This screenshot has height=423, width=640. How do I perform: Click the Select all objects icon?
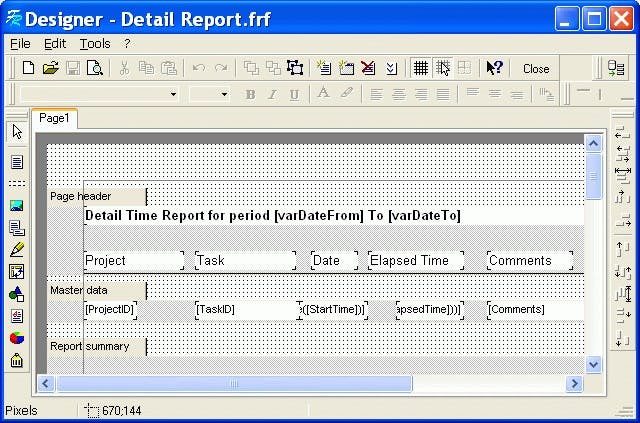tap(295, 68)
